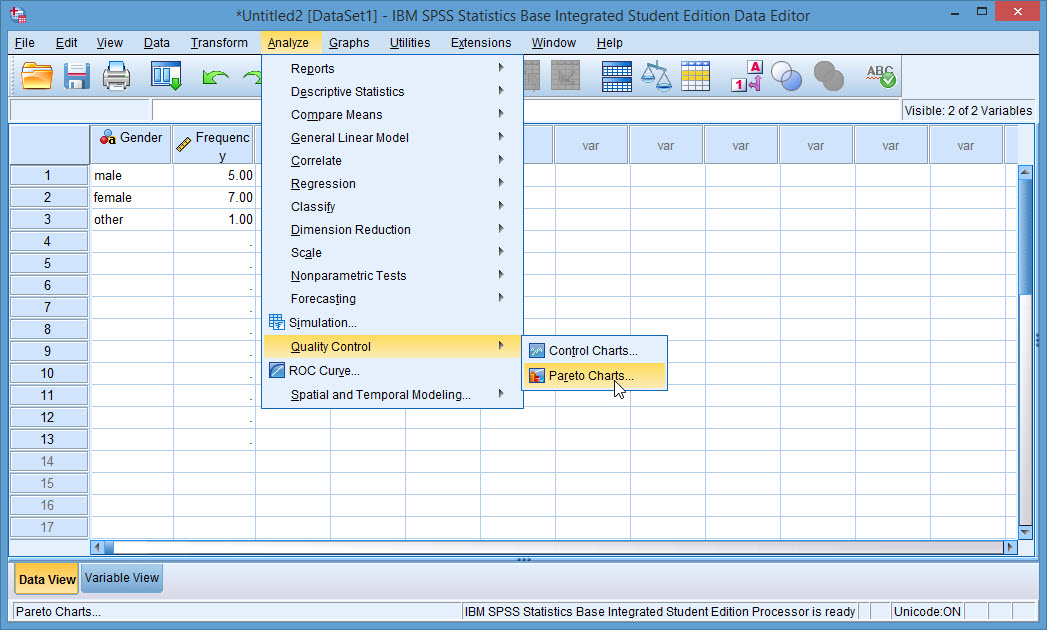Select row number 3 header

coord(48,219)
